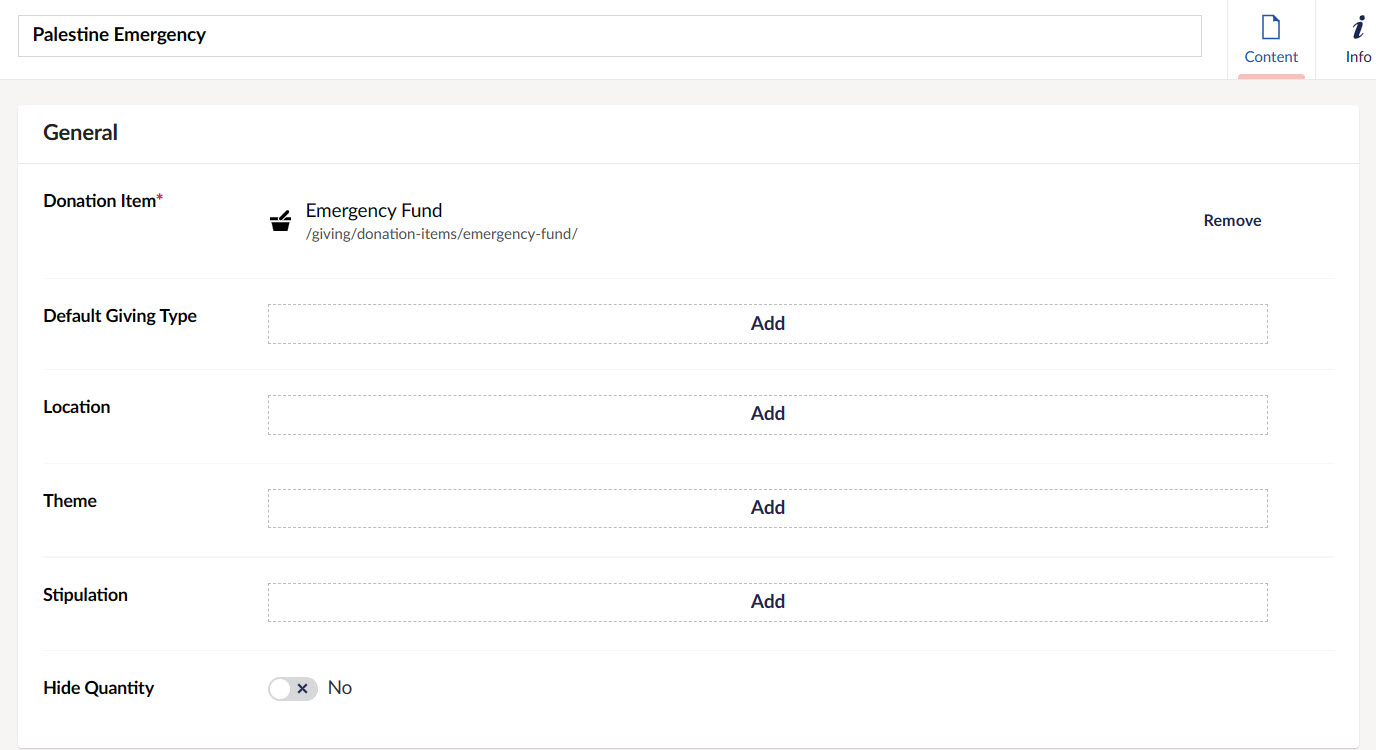Viewport: 1376px width, 750px height.
Task: Click the Stipulation label
Action: coord(86,595)
